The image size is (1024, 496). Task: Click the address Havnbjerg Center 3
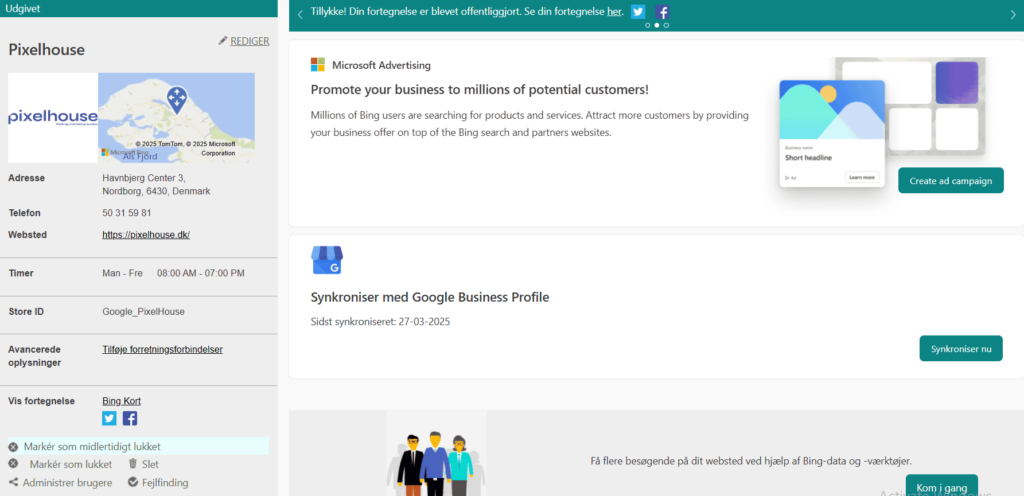point(144,178)
